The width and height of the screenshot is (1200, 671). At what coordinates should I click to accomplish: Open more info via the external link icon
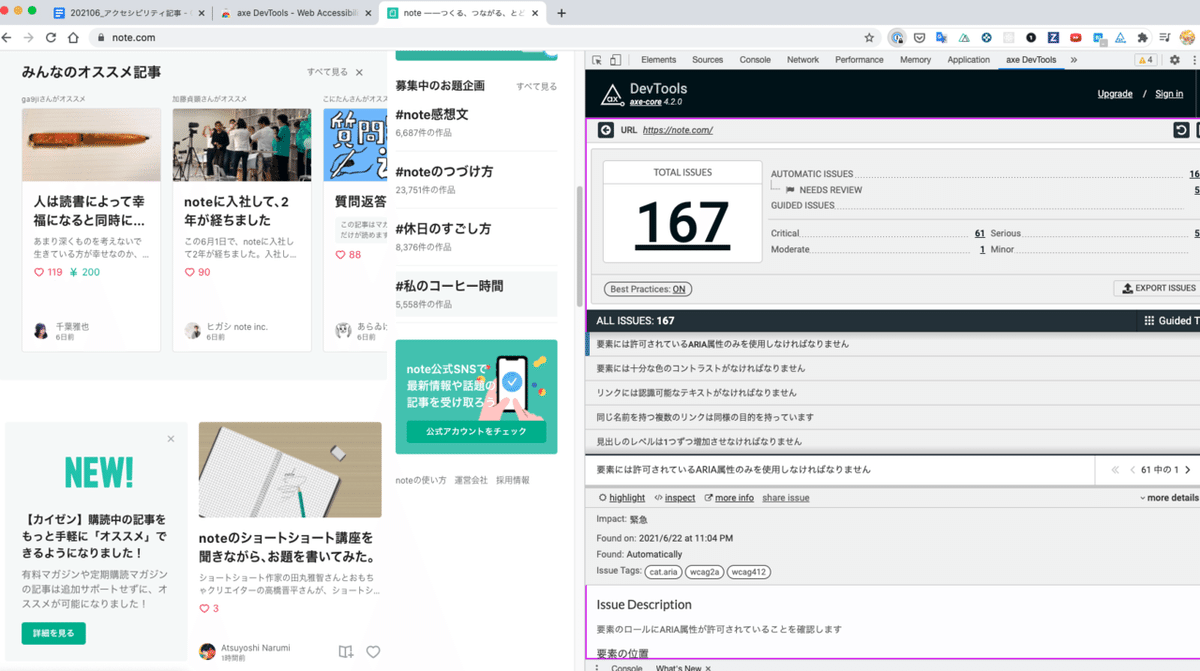coord(708,497)
